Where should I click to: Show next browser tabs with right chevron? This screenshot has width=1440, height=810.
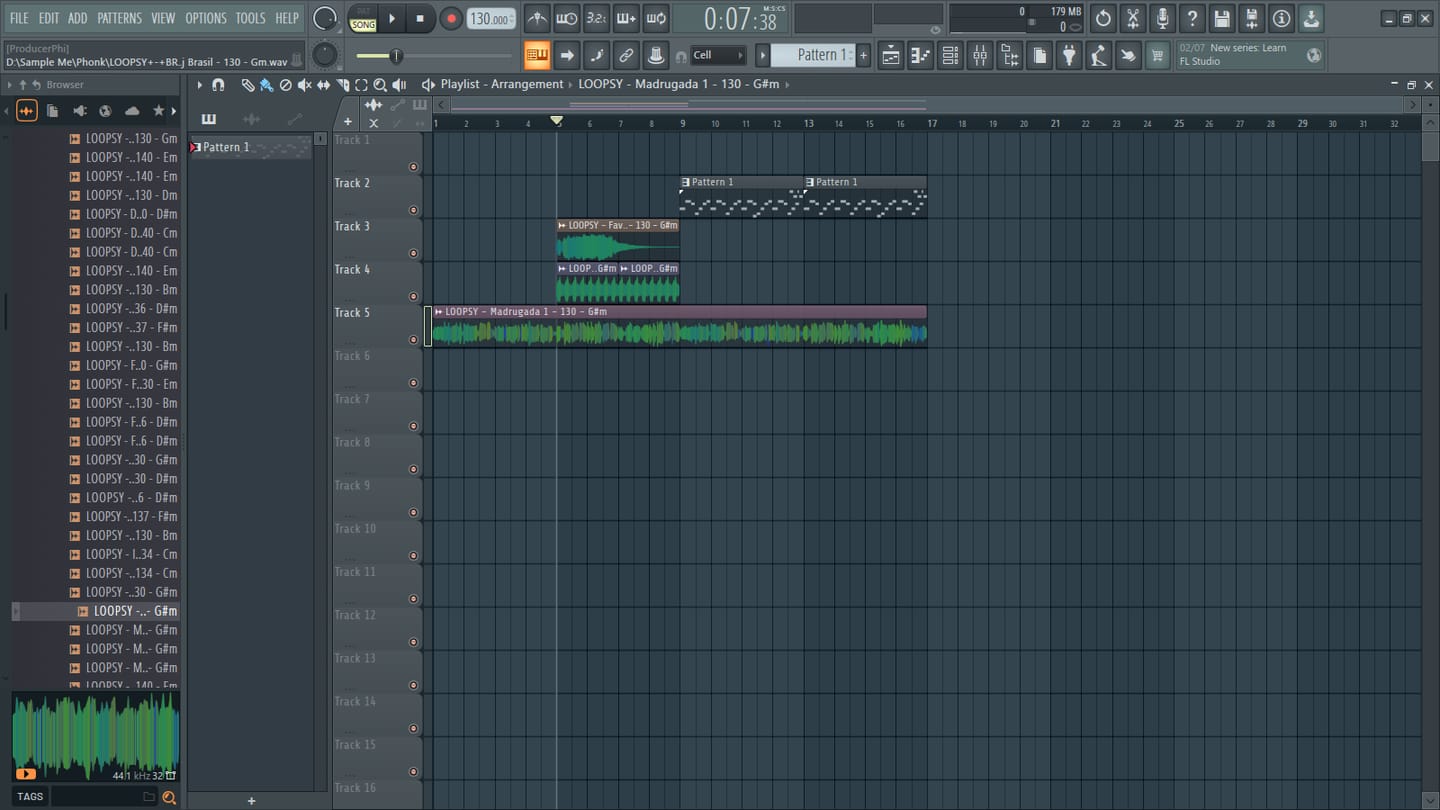(x=174, y=111)
